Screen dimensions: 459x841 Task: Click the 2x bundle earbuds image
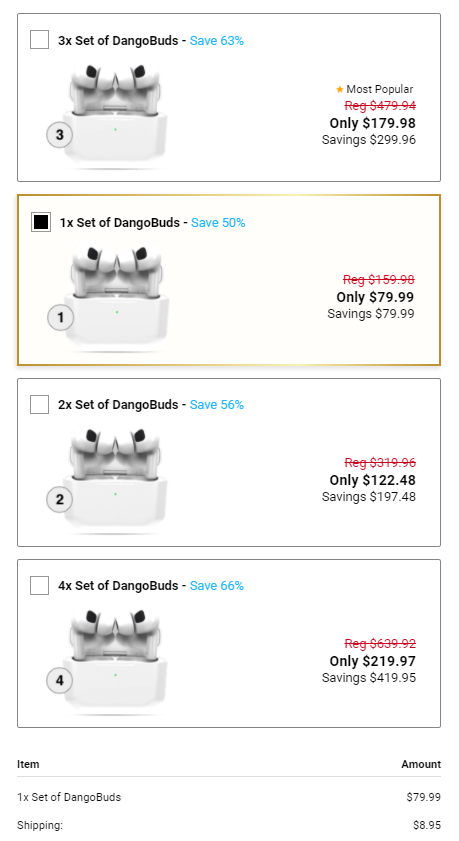coord(115,478)
